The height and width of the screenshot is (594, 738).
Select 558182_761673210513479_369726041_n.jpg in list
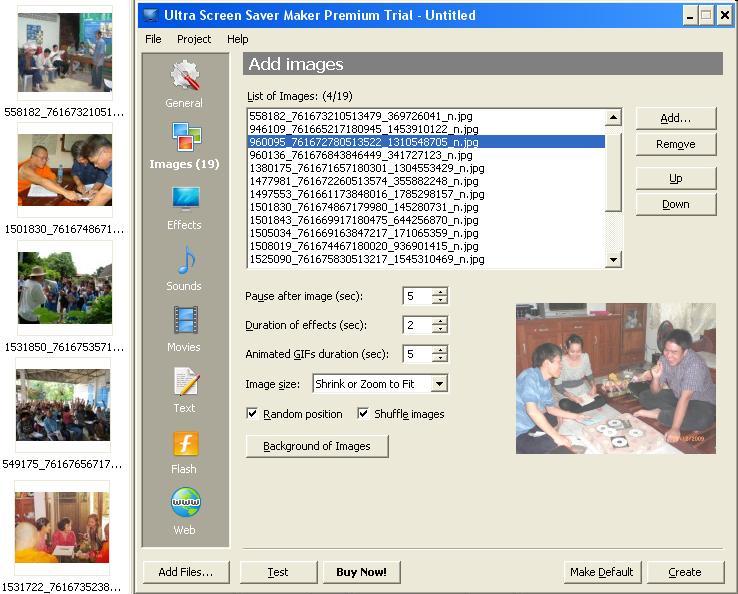426,116
